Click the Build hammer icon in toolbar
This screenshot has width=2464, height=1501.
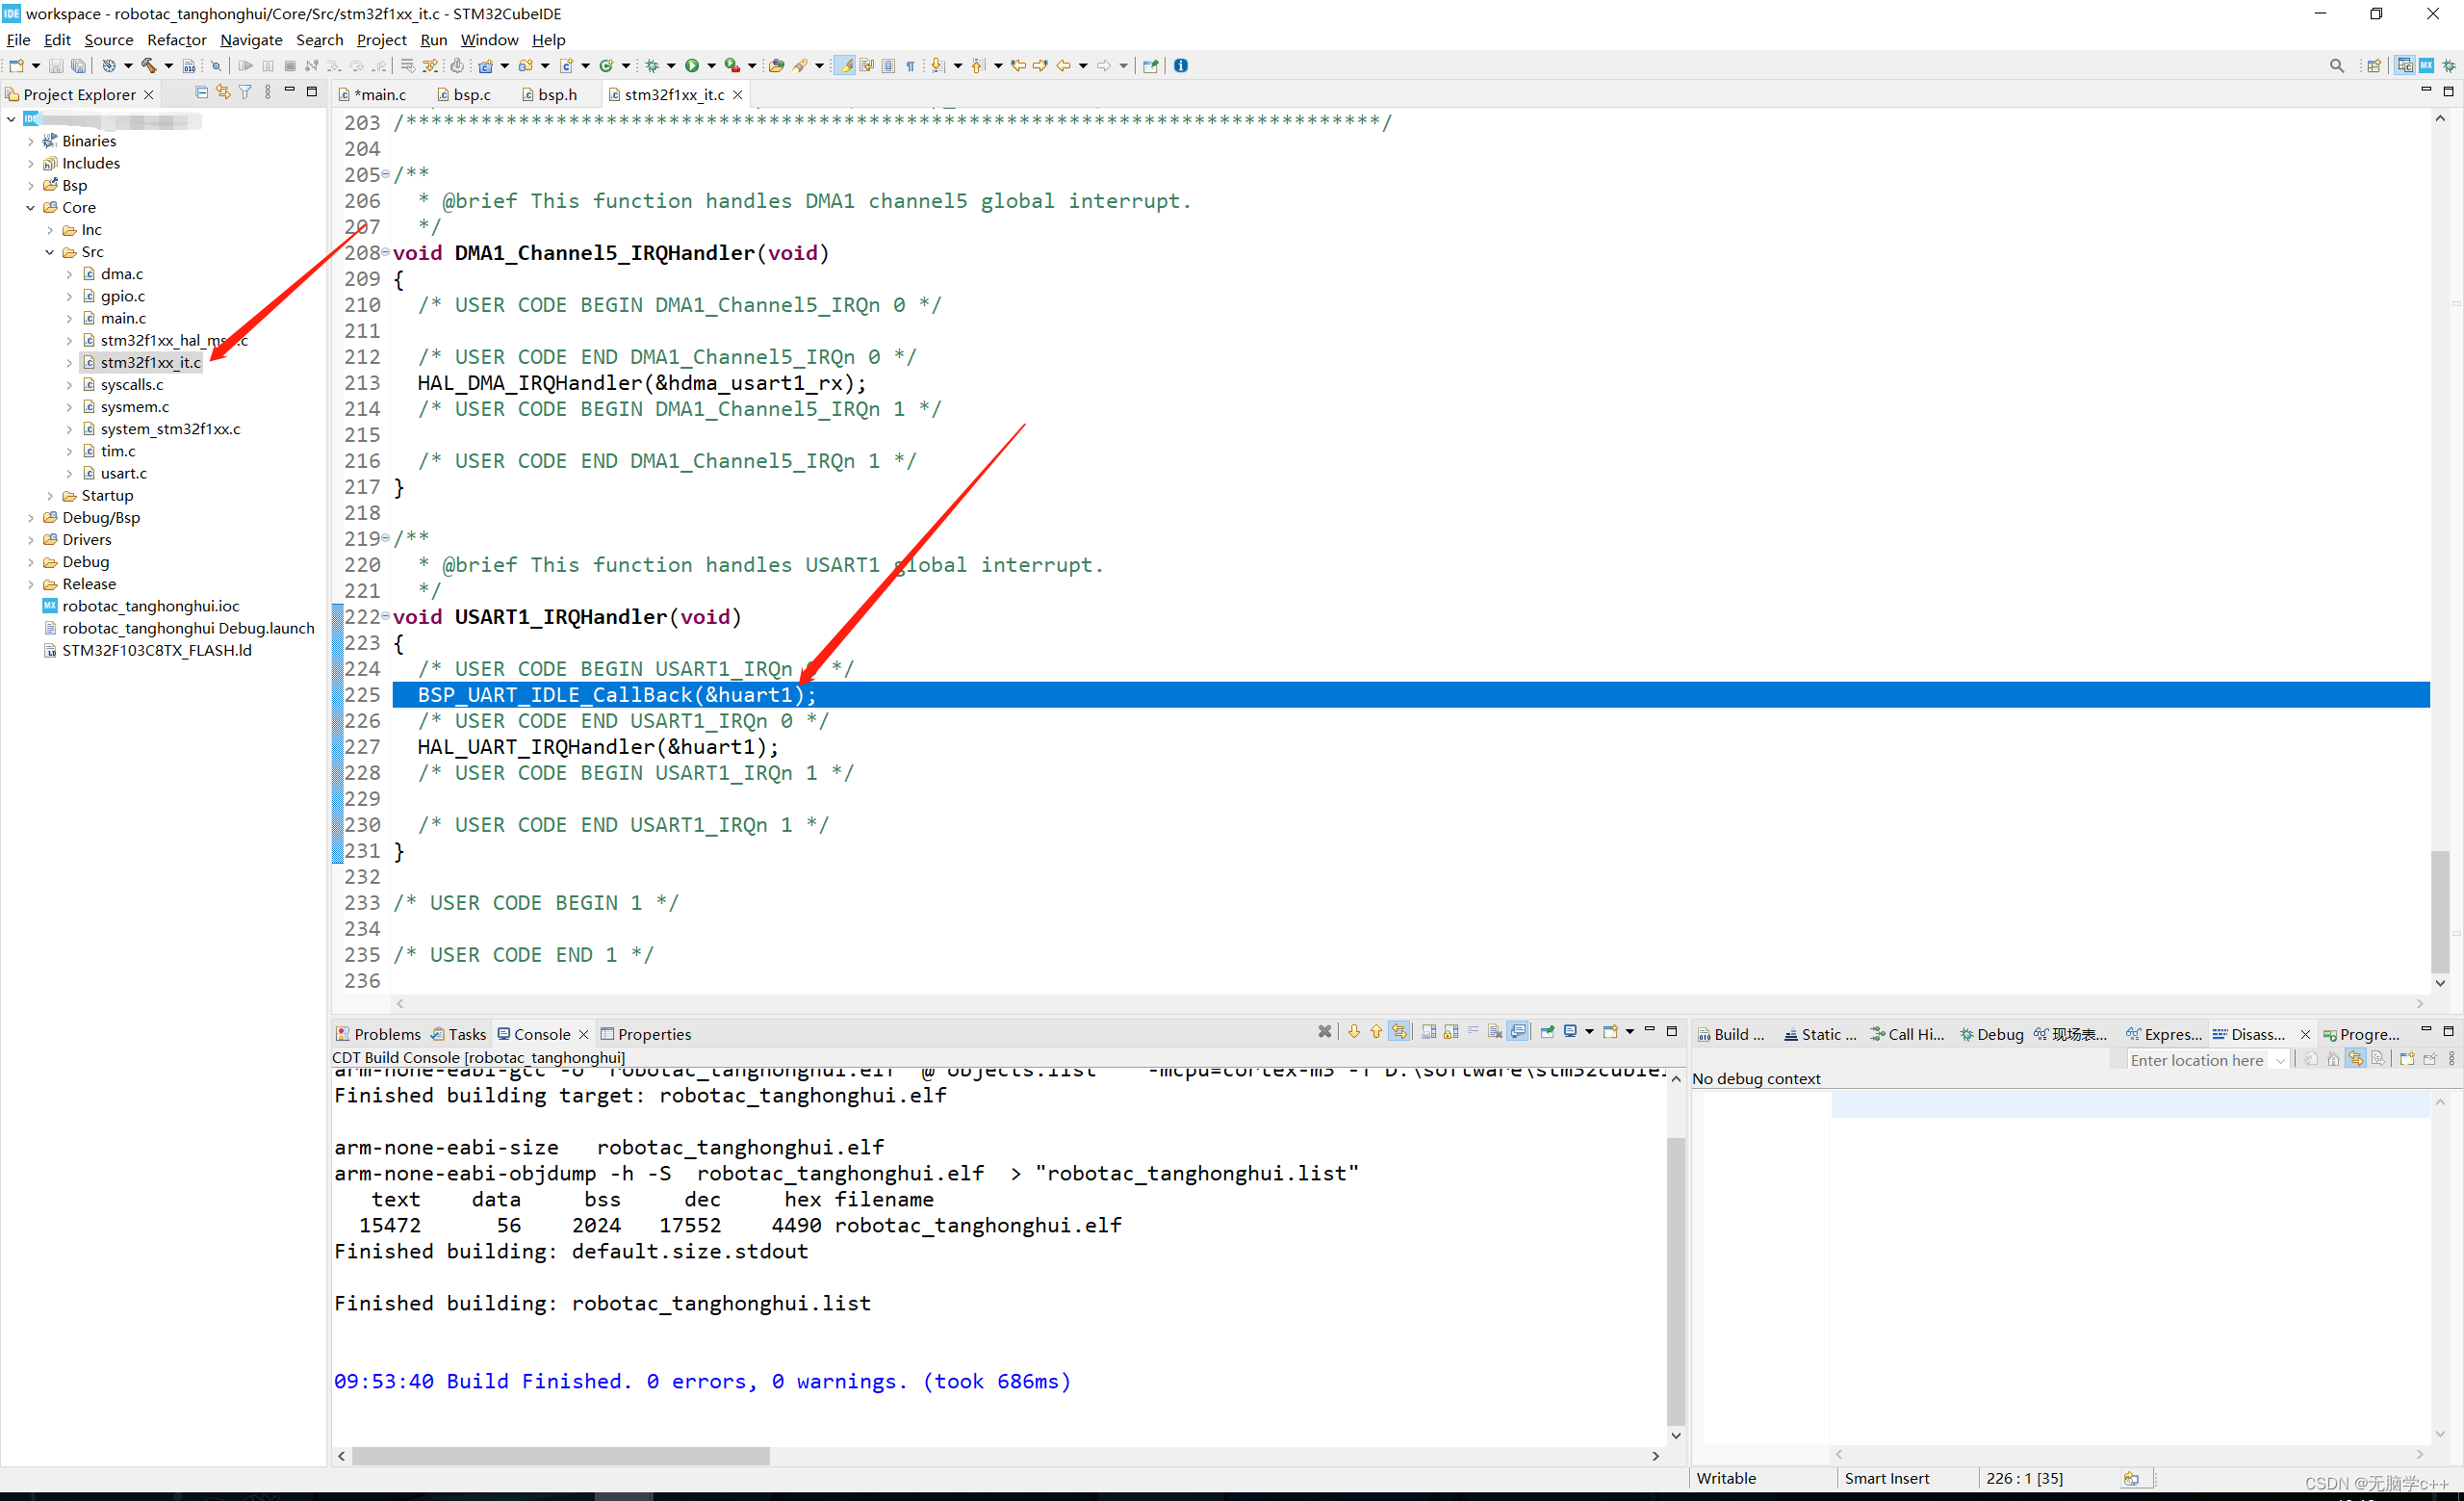point(149,66)
